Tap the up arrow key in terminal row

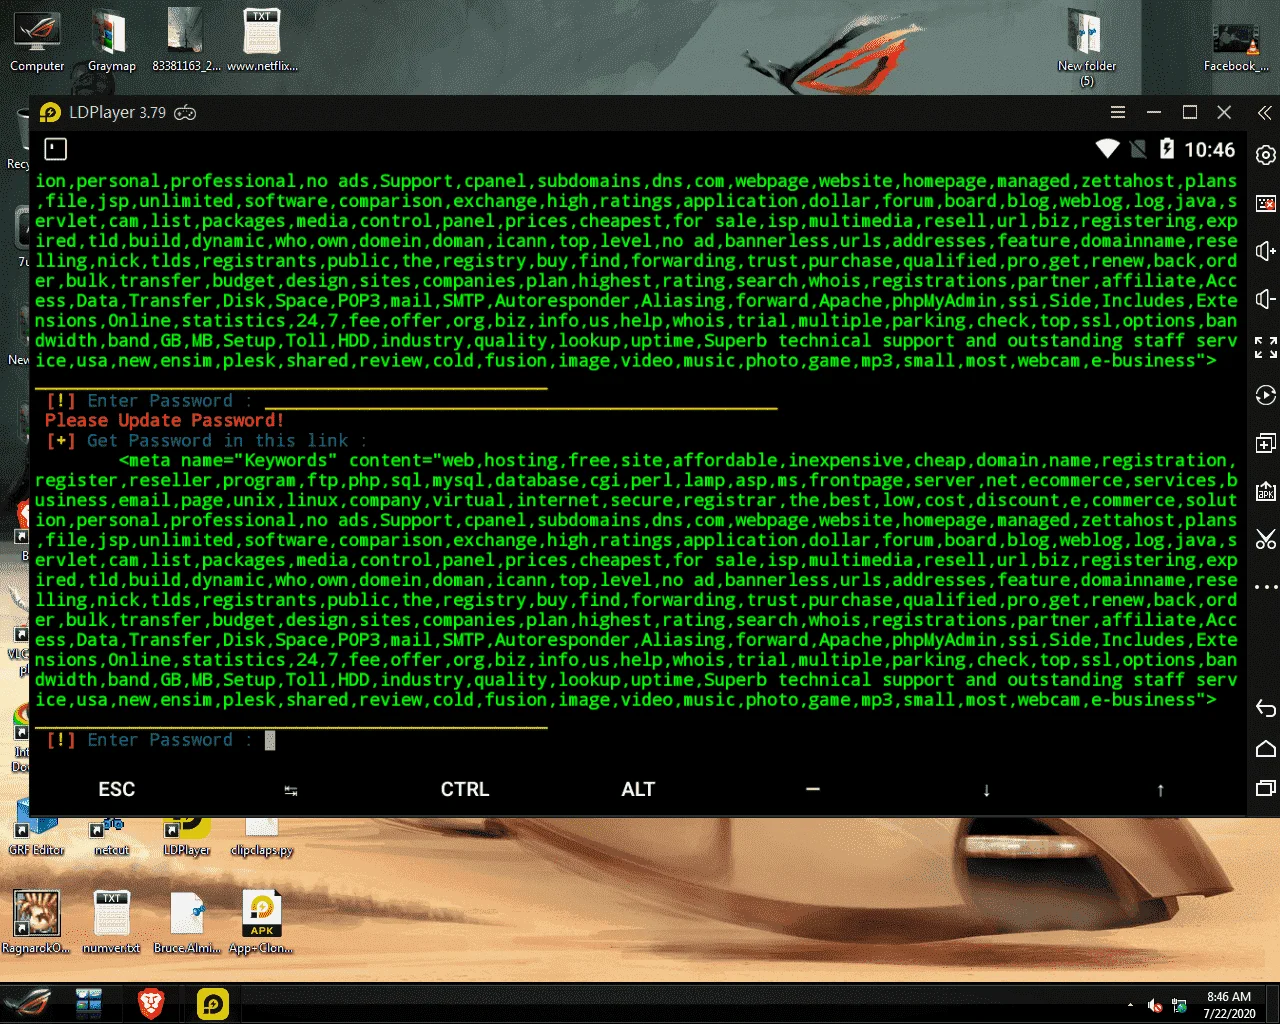coord(1160,790)
